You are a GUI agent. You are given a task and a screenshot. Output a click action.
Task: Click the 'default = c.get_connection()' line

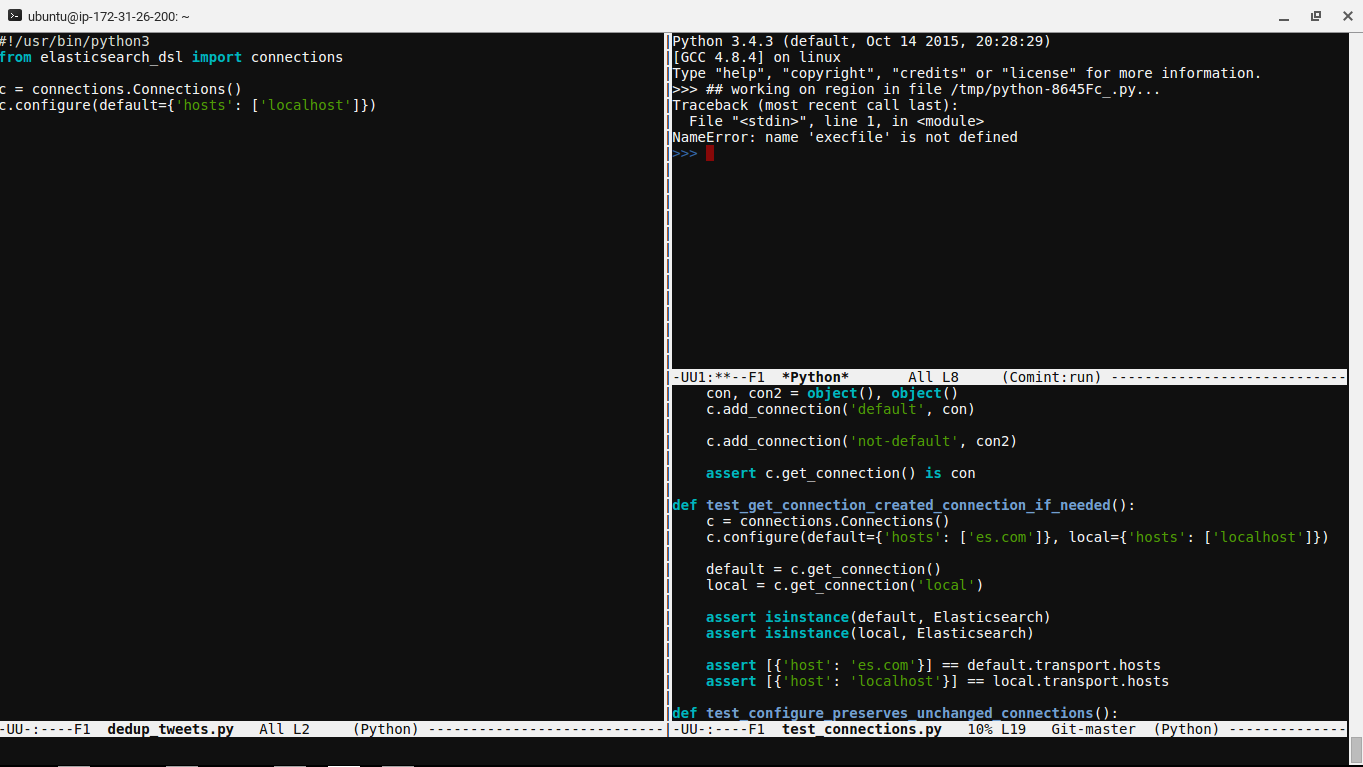click(x=823, y=569)
